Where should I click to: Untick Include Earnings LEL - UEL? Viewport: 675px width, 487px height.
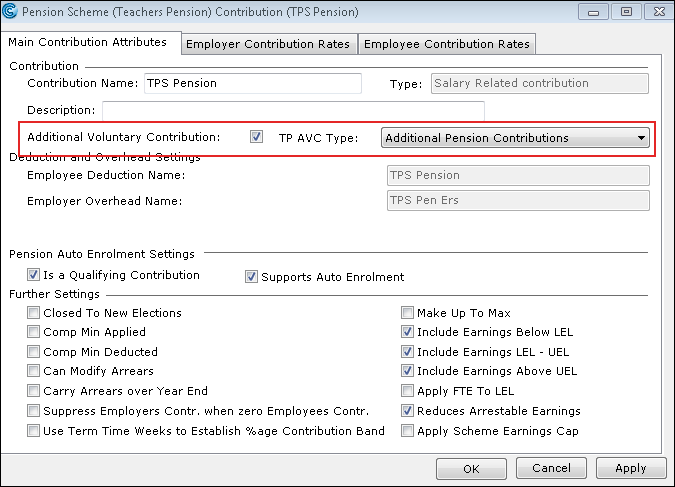coord(407,352)
